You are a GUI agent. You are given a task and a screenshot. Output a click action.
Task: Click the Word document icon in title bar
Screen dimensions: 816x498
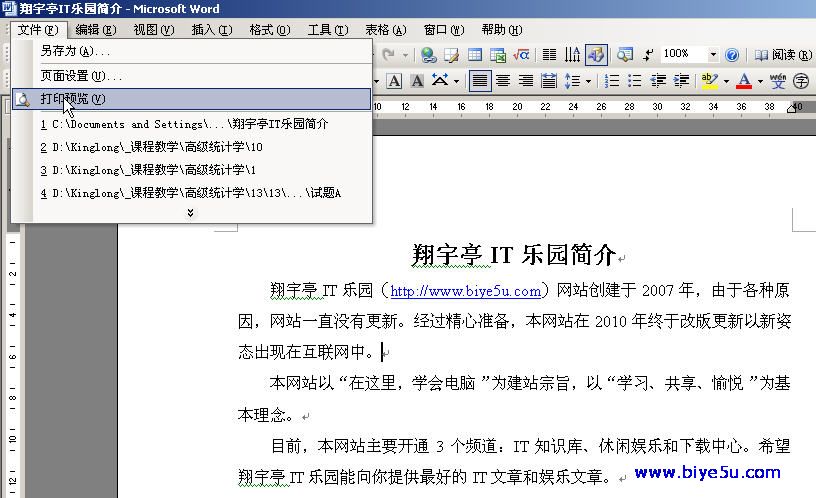click(x=9, y=9)
